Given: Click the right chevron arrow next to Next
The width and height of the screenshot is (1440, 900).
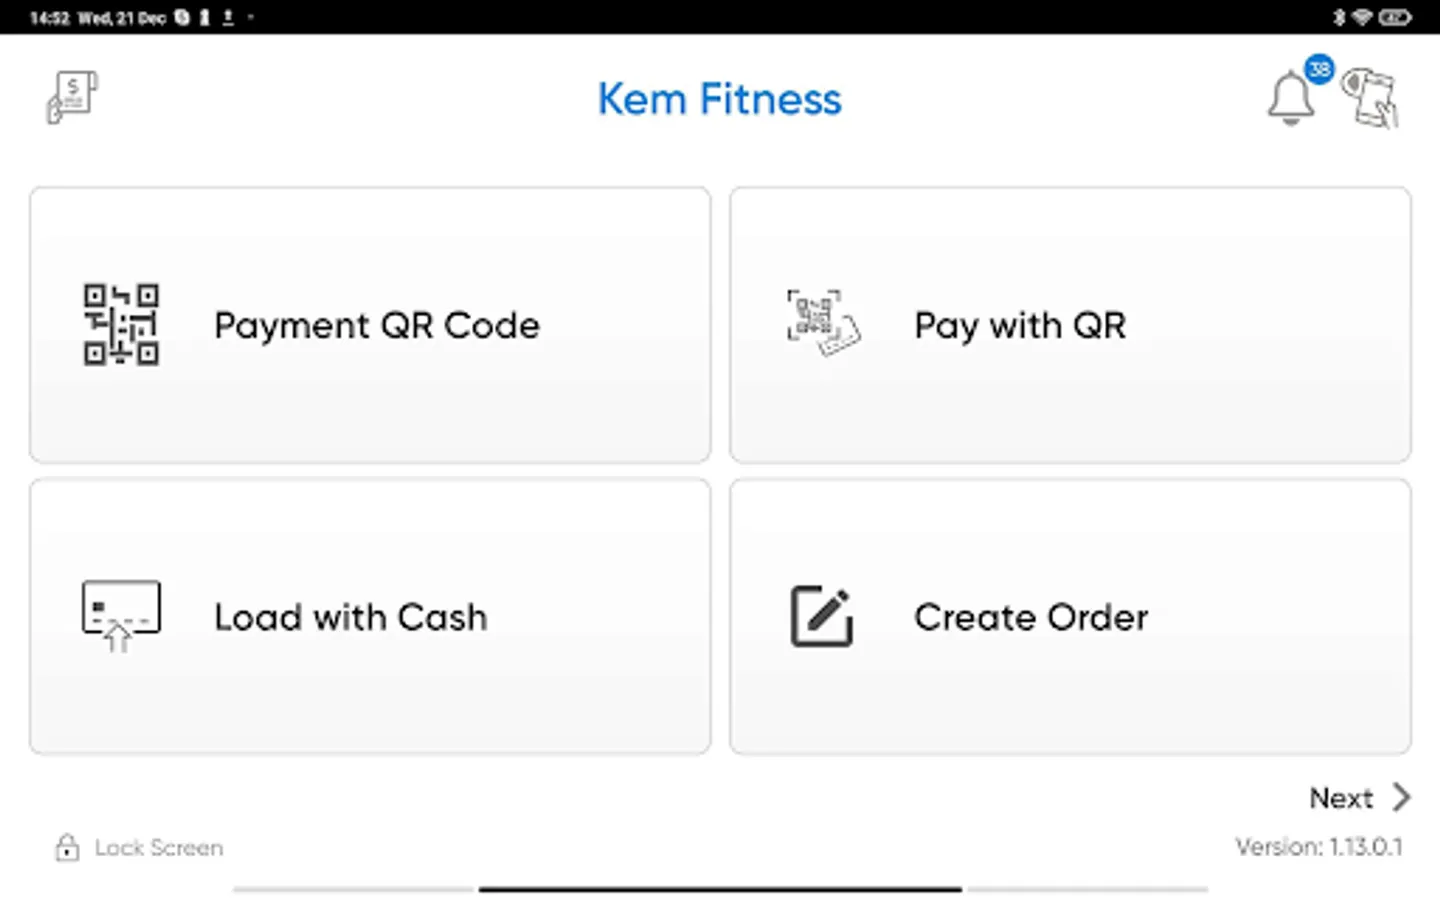Looking at the screenshot, I should 1402,797.
